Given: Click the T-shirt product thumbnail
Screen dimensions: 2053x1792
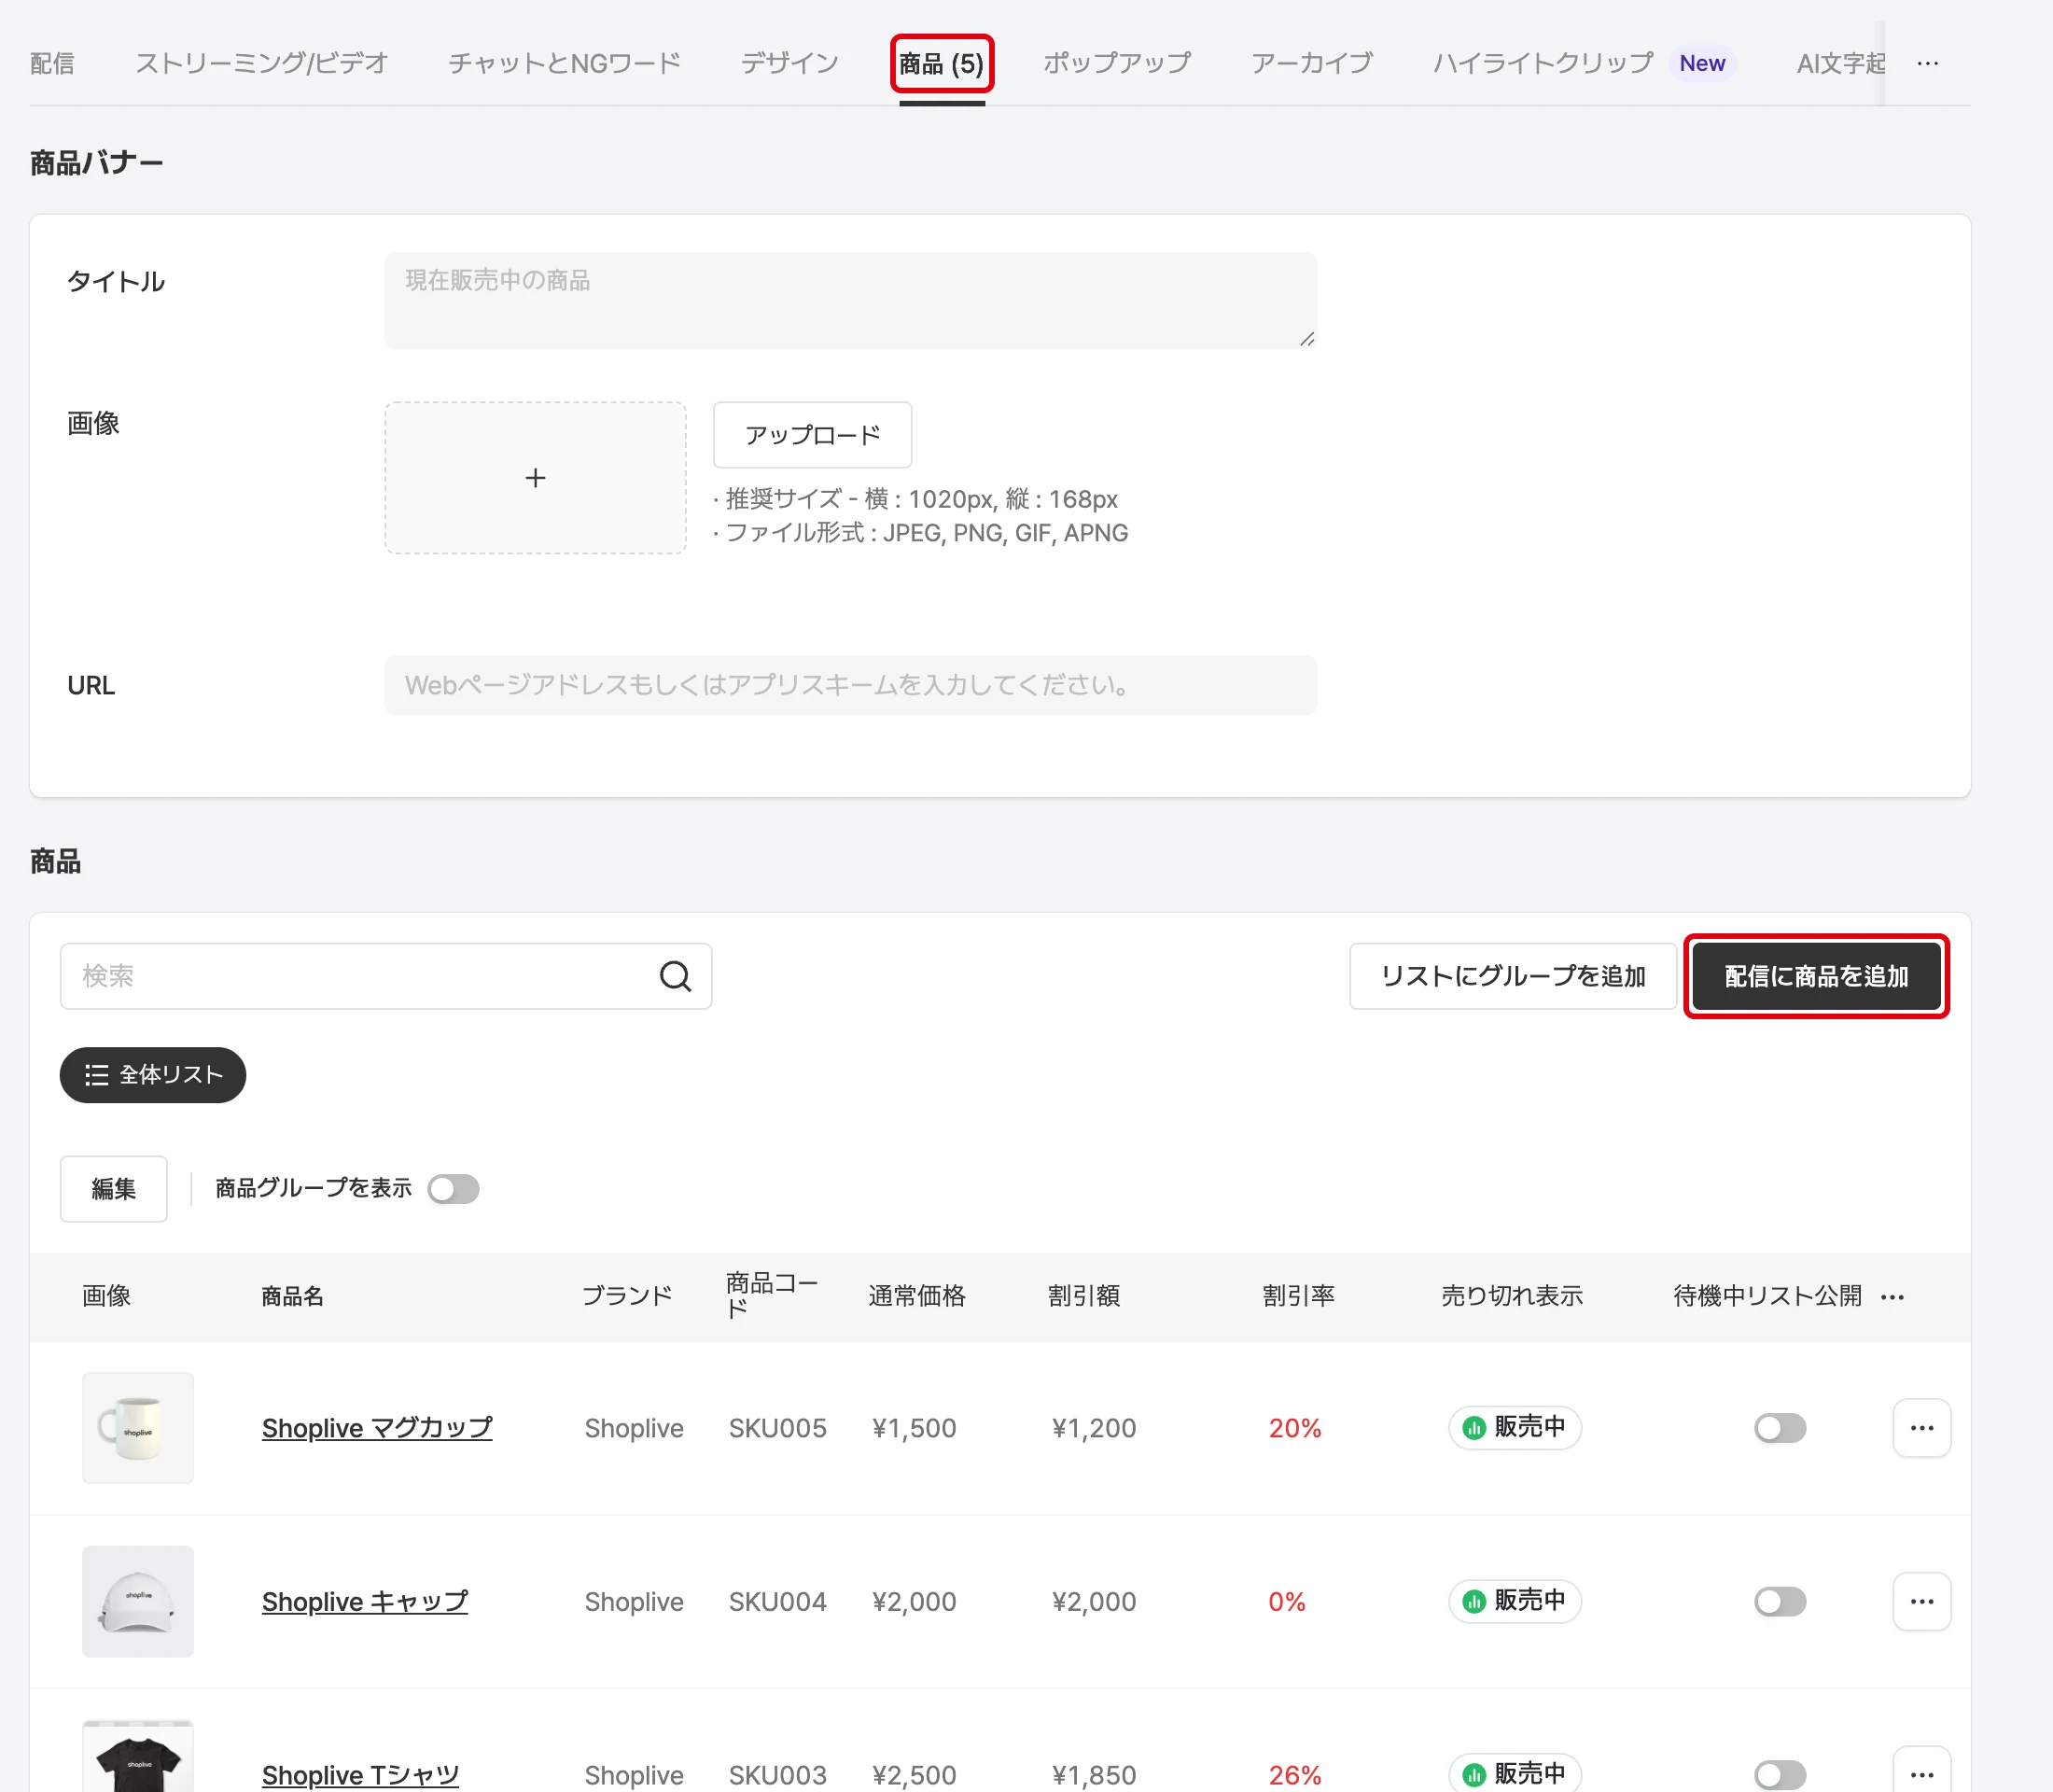Looking at the screenshot, I should click(138, 1756).
